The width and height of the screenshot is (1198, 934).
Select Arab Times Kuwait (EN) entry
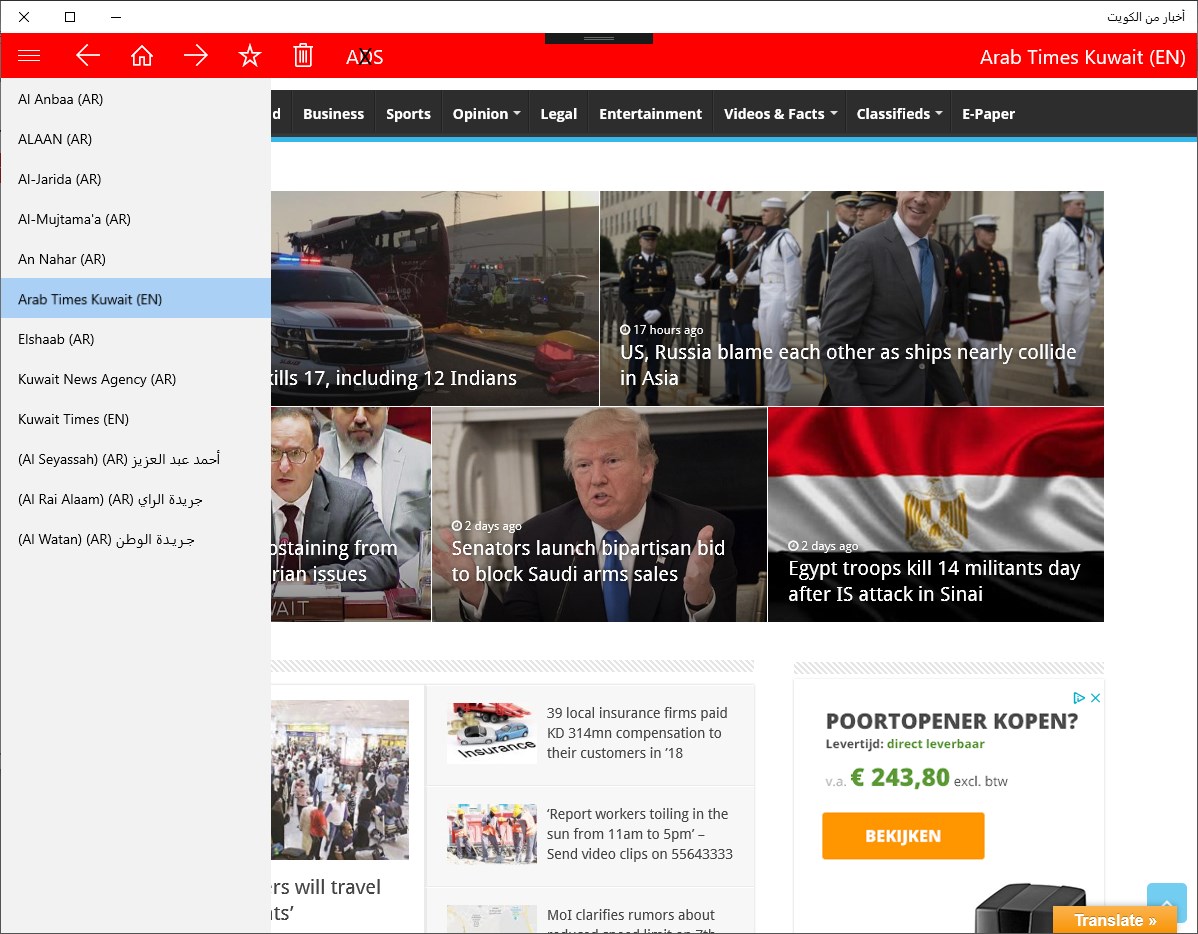click(x=135, y=299)
